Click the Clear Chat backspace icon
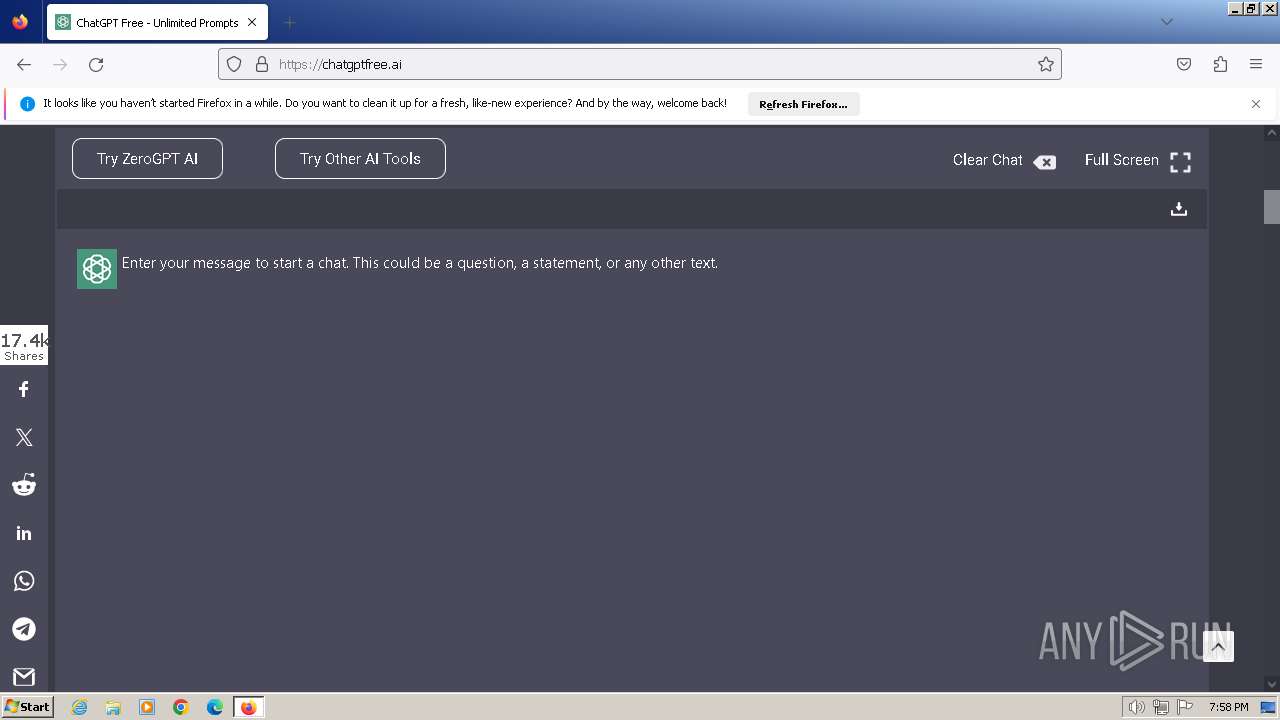Viewport: 1280px width, 720px height. 1044,162
